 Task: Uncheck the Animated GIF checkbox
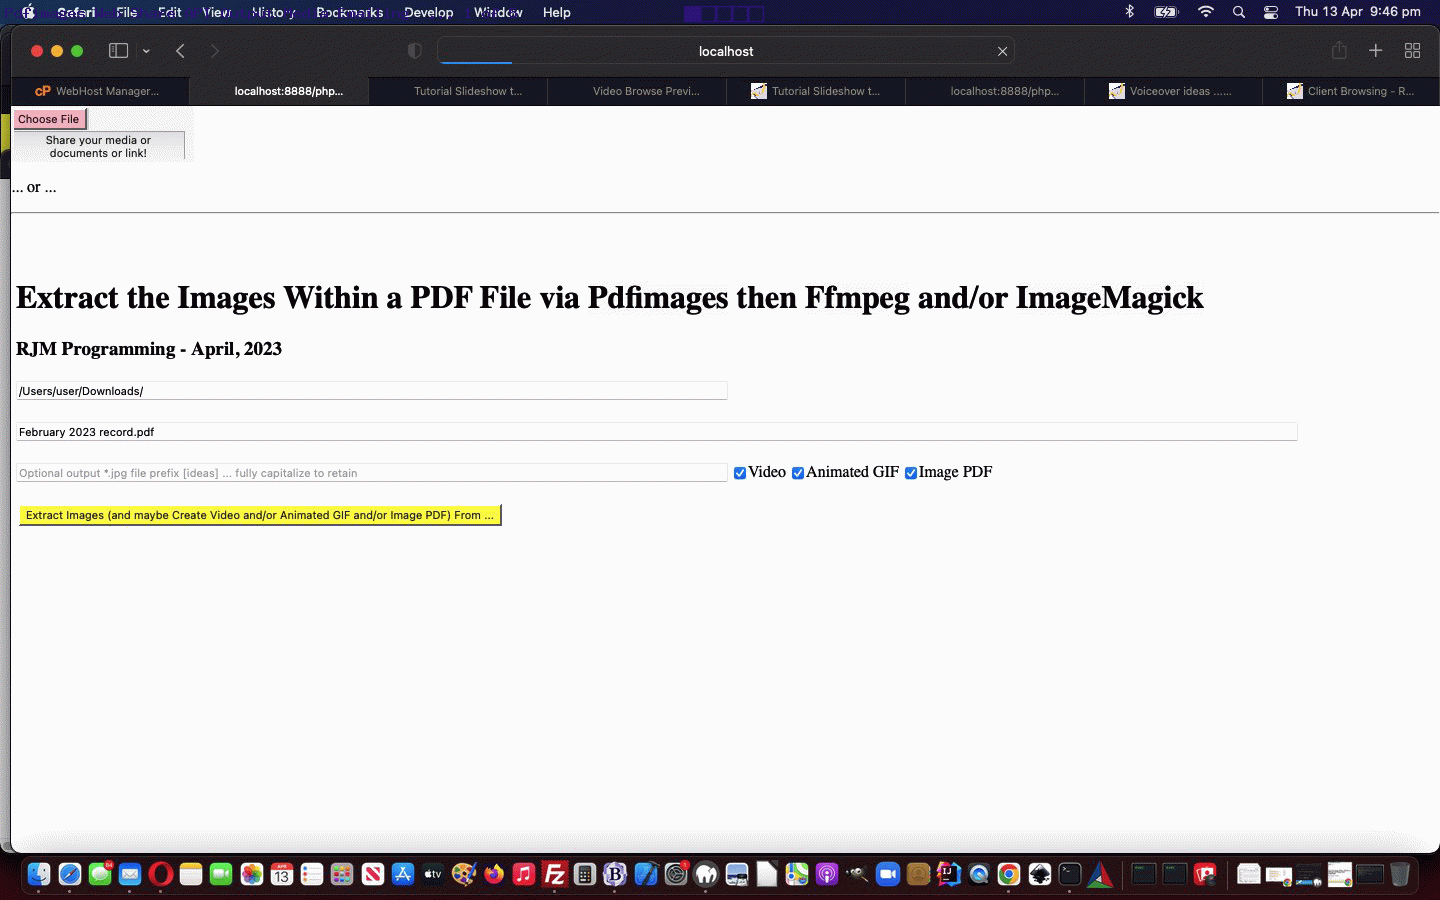click(x=798, y=473)
